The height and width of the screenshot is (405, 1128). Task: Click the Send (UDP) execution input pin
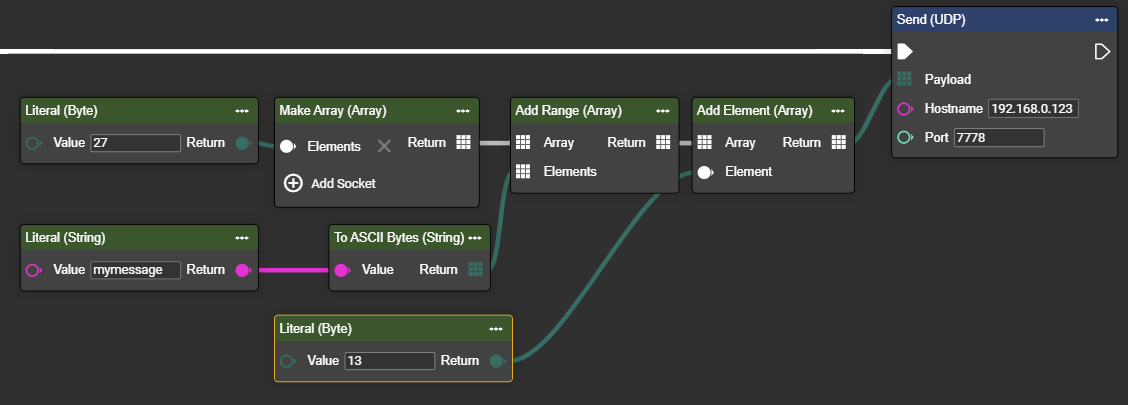[x=904, y=51]
